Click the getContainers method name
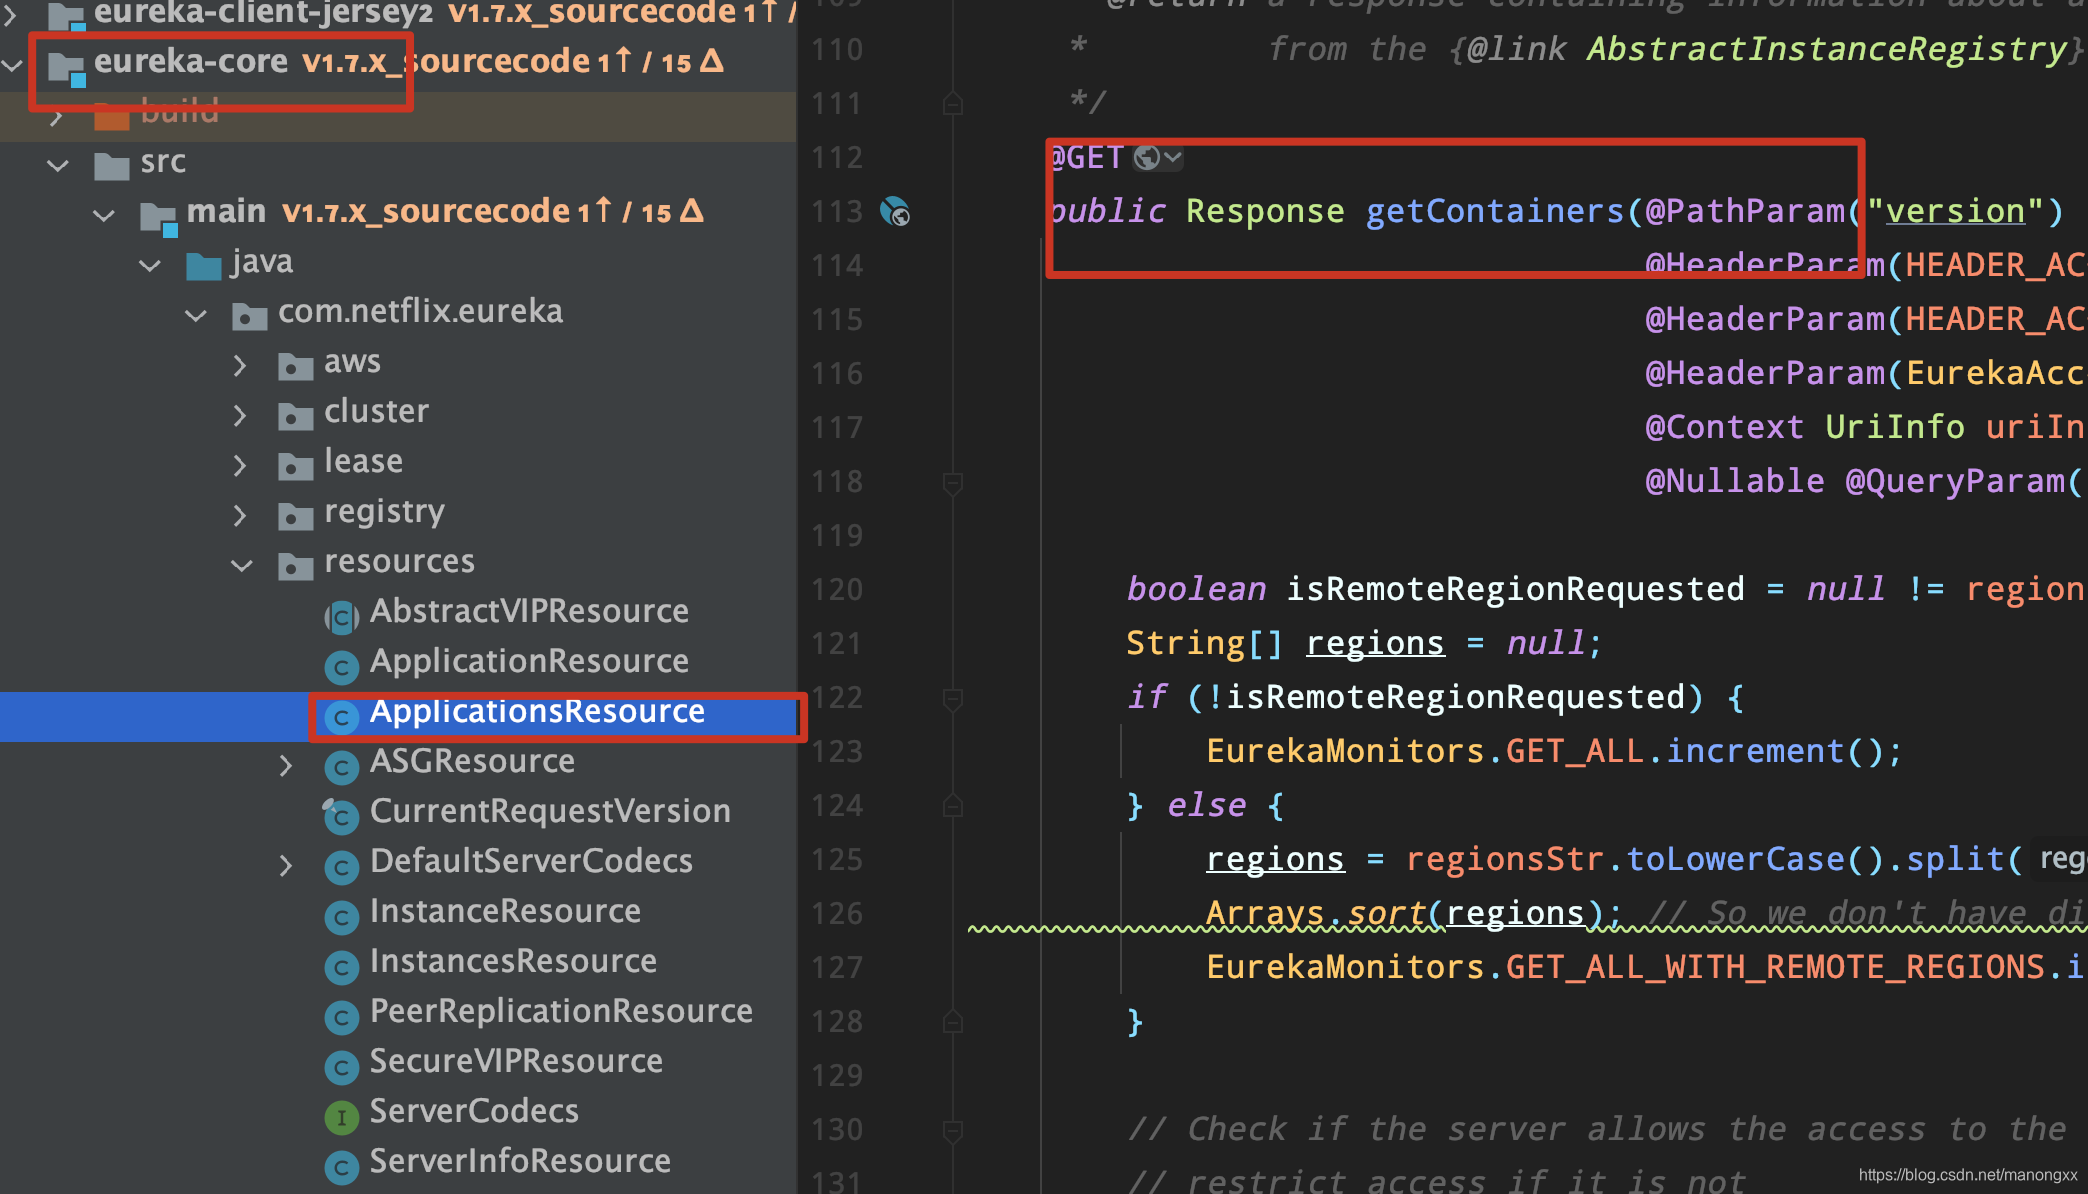This screenshot has height=1194, width=2088. pos(1495,211)
